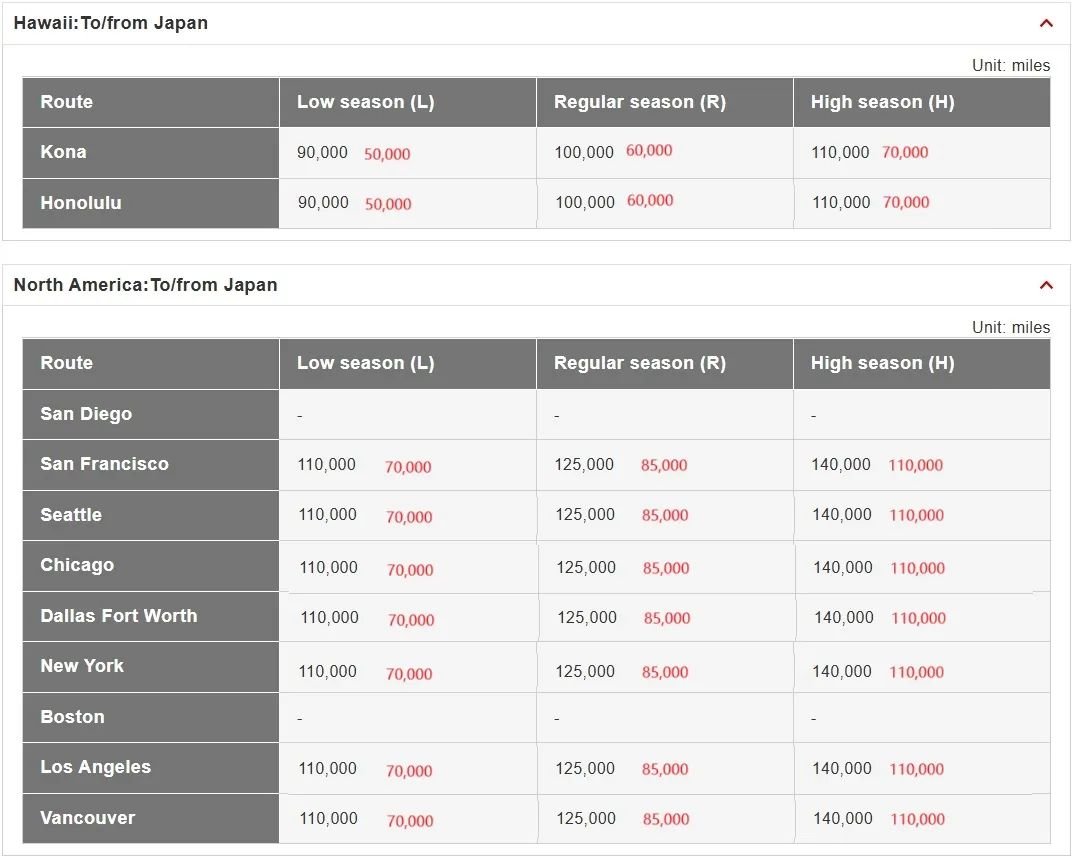Select the Kona route row header
The width and height of the screenshot is (1072, 861).
coord(151,153)
